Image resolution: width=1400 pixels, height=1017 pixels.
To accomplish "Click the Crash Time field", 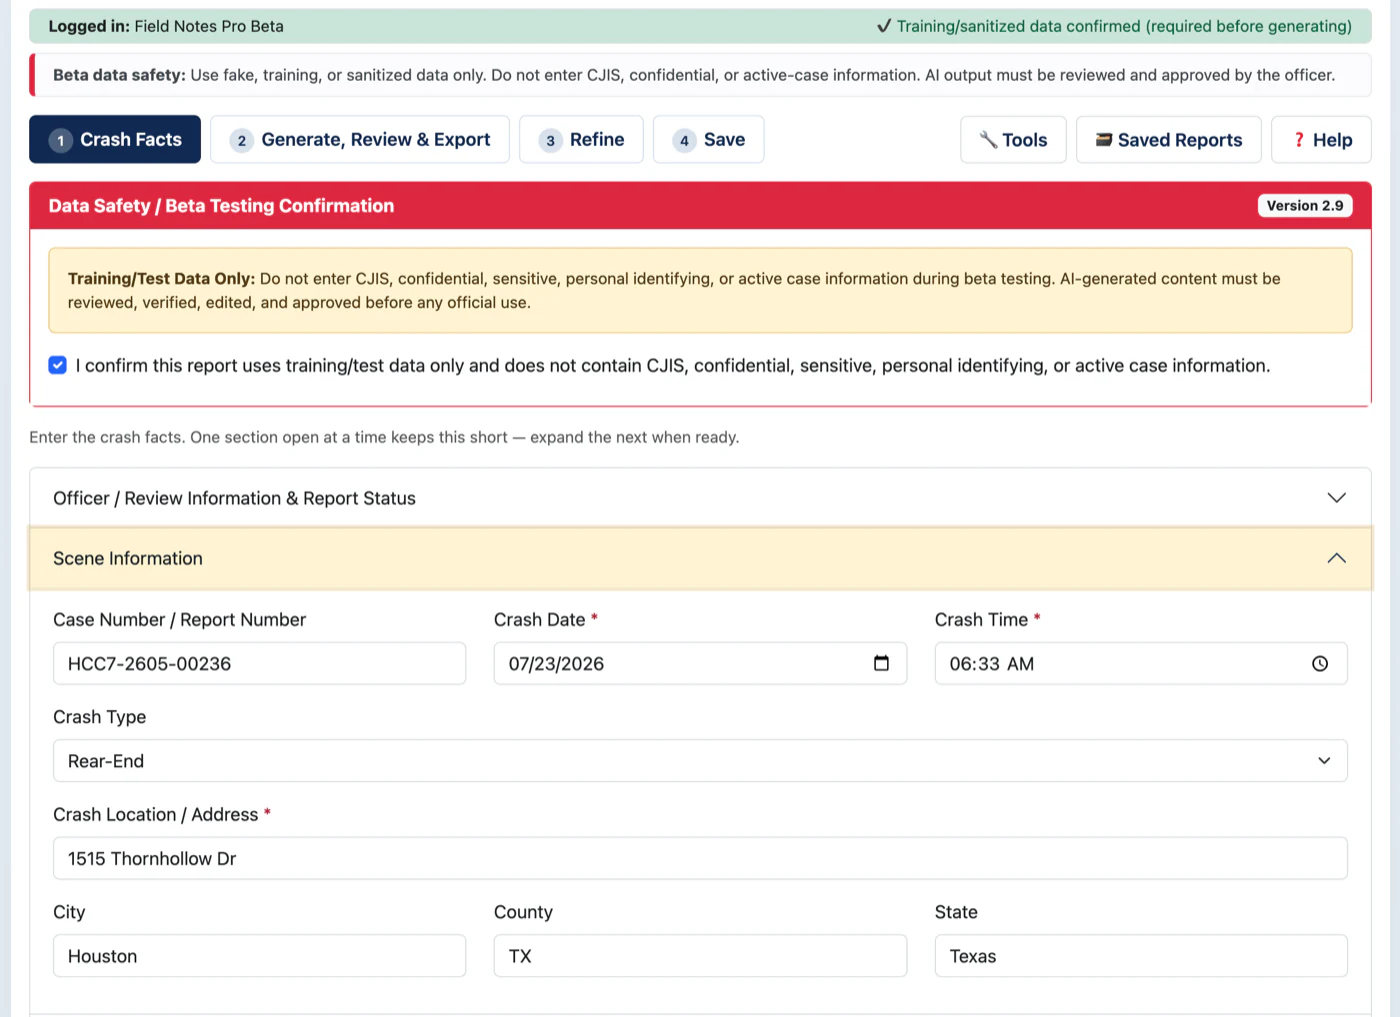I will (1141, 663).
